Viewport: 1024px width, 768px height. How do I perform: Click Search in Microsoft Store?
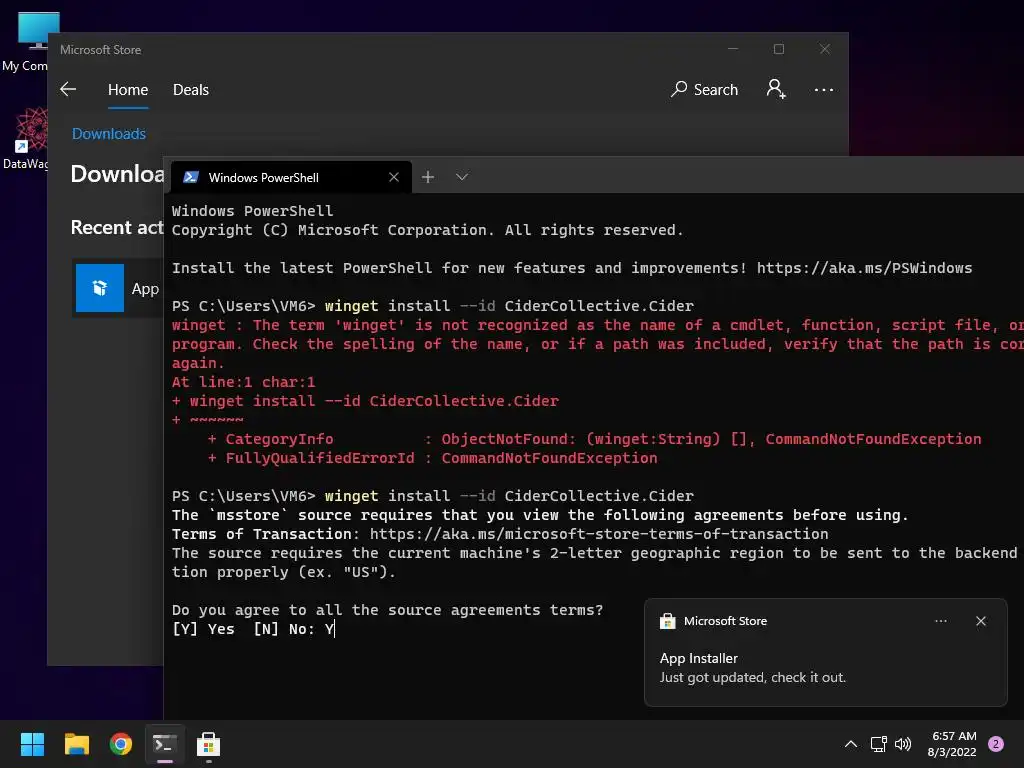705,89
